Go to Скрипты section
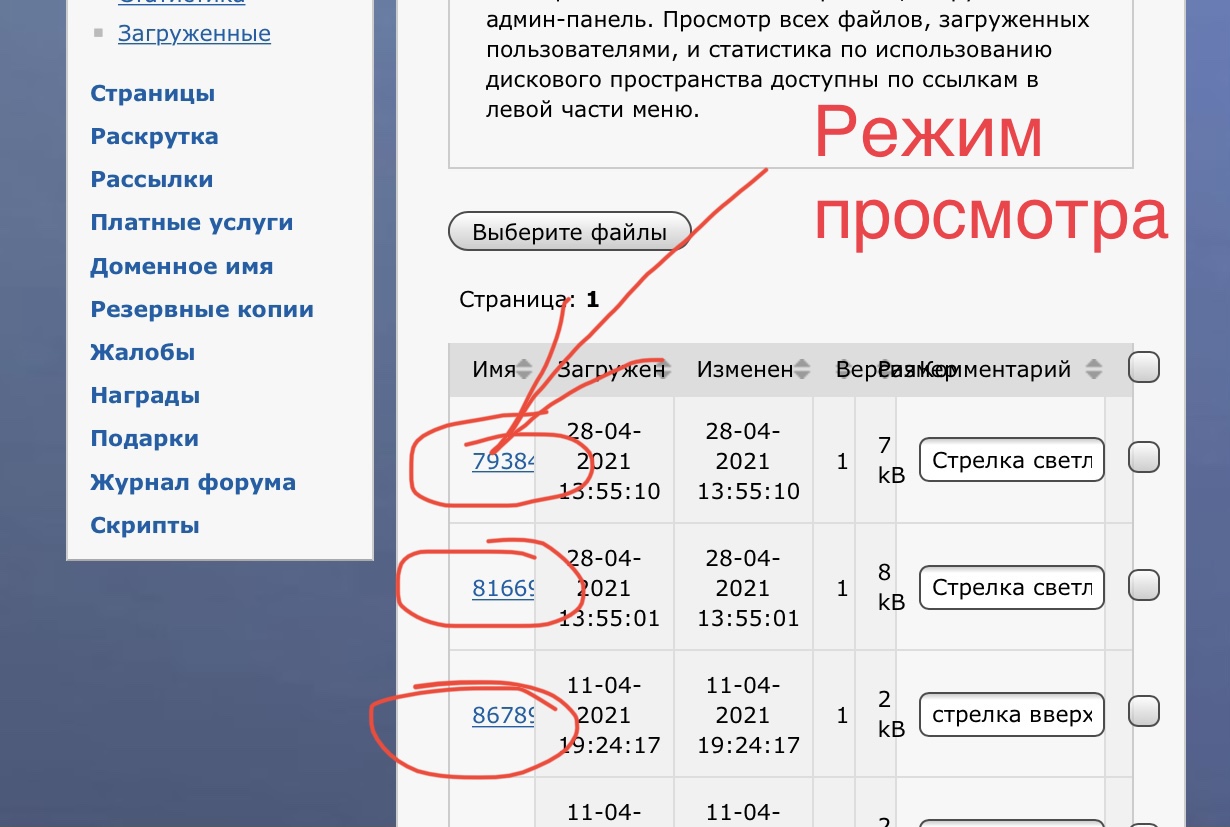 pyautogui.click(x=145, y=526)
